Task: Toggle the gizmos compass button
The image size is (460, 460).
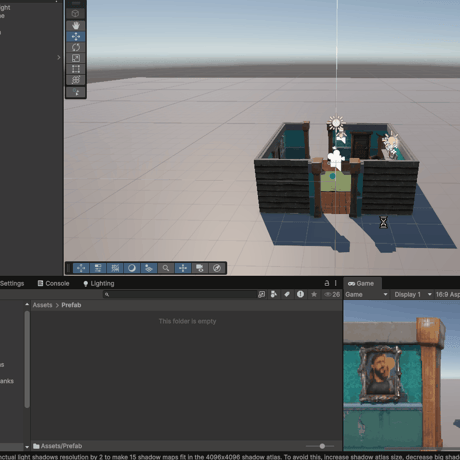Action: (217, 268)
